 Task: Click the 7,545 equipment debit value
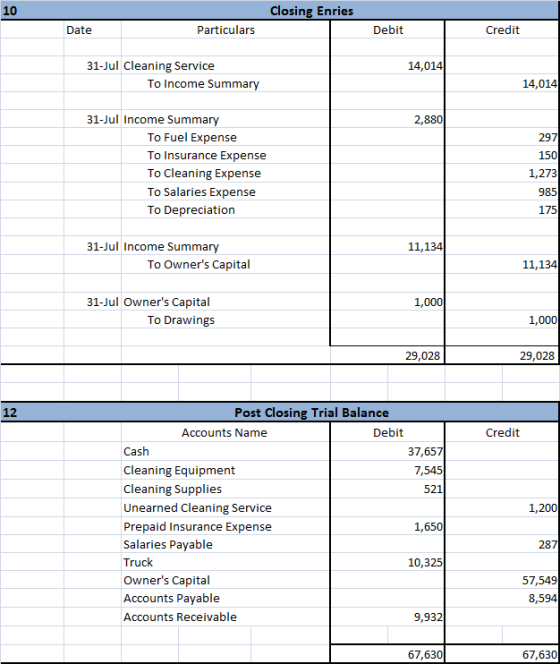[428, 470]
